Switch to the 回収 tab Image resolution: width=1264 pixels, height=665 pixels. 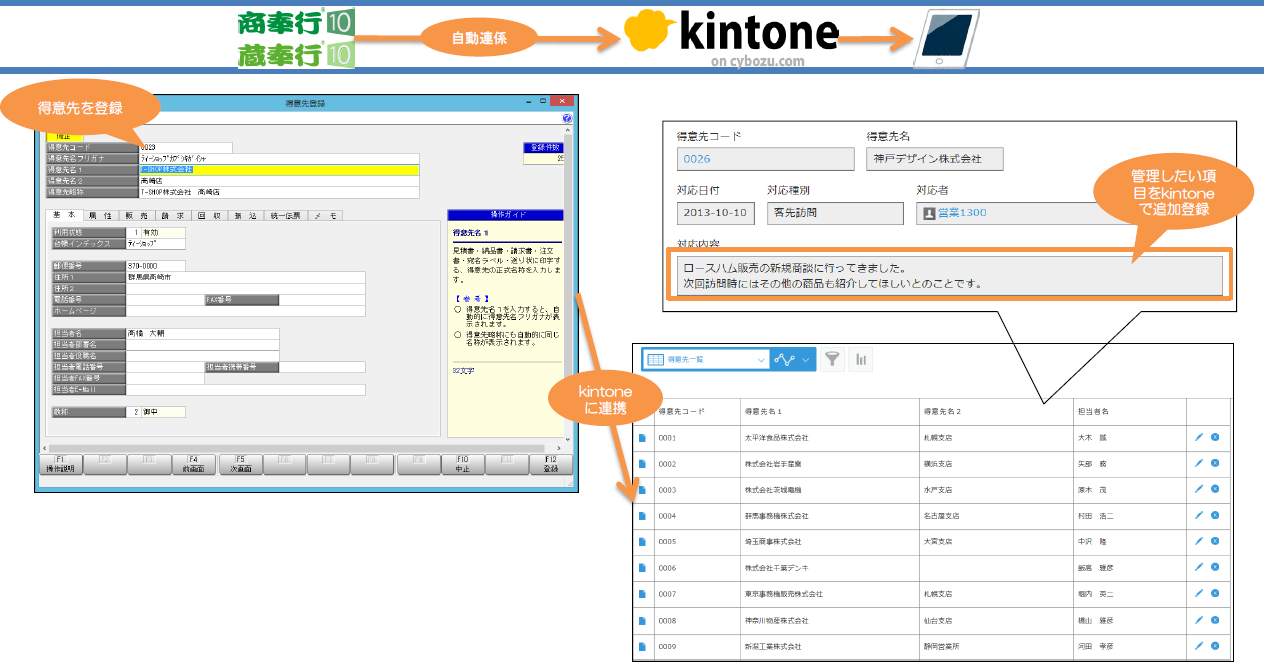pyautogui.click(x=208, y=215)
